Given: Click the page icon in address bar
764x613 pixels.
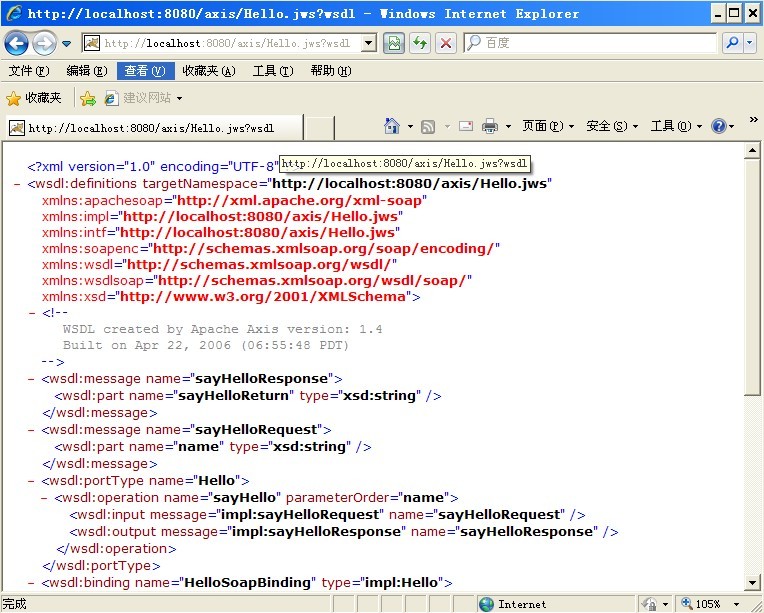Looking at the screenshot, I should (92, 43).
